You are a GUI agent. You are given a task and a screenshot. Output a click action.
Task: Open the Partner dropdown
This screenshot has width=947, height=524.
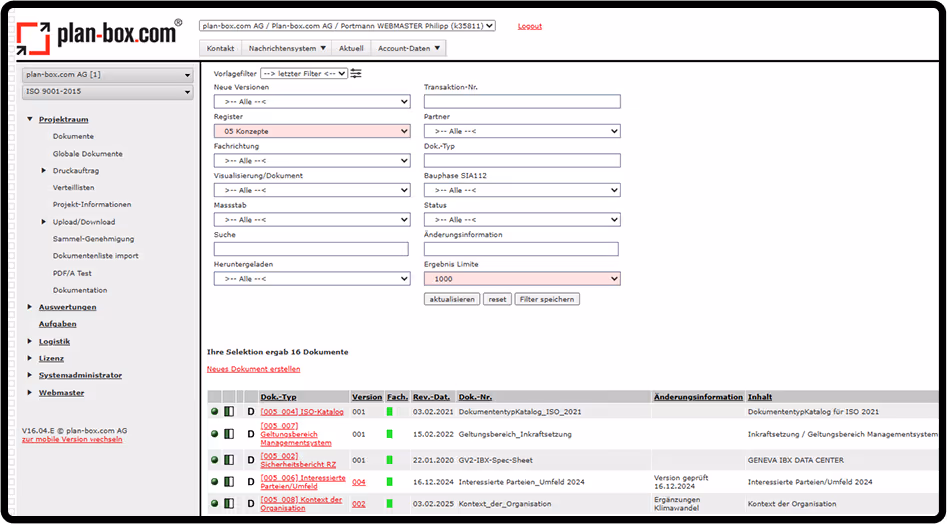(522, 131)
